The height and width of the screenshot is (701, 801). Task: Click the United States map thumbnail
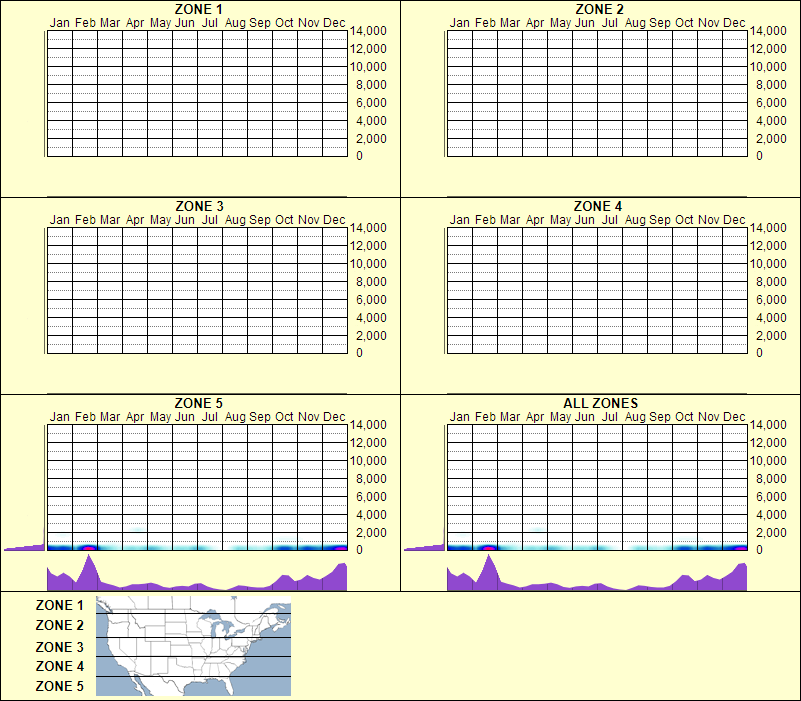point(192,647)
